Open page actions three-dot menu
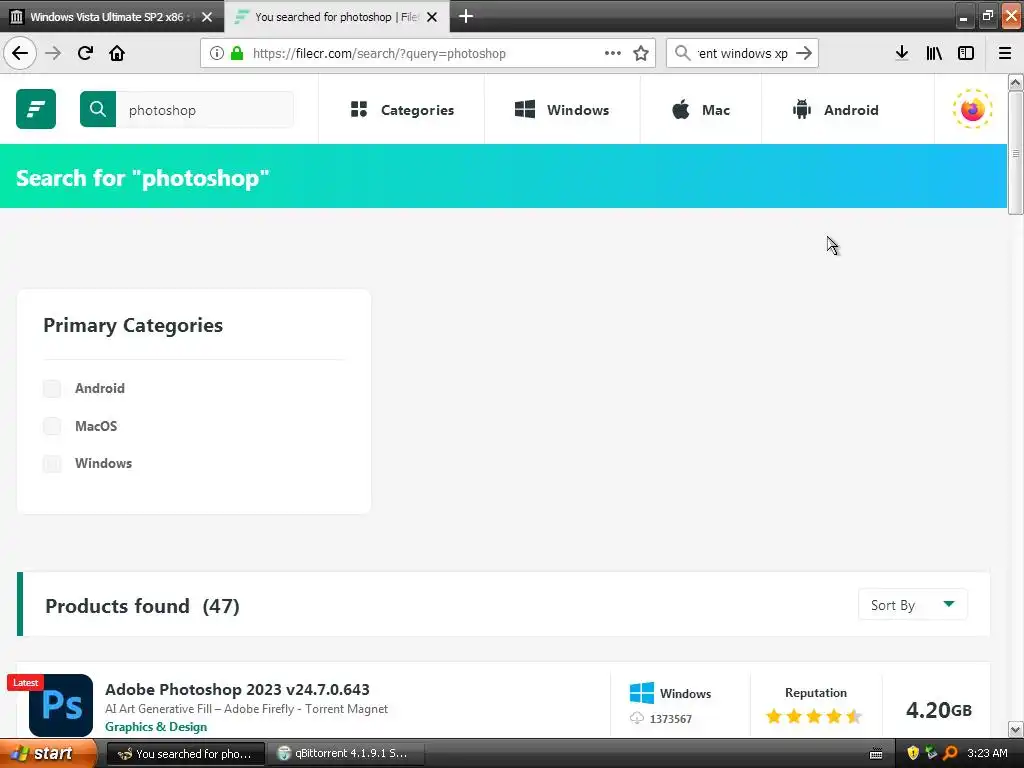The height and width of the screenshot is (768, 1024). (x=613, y=54)
